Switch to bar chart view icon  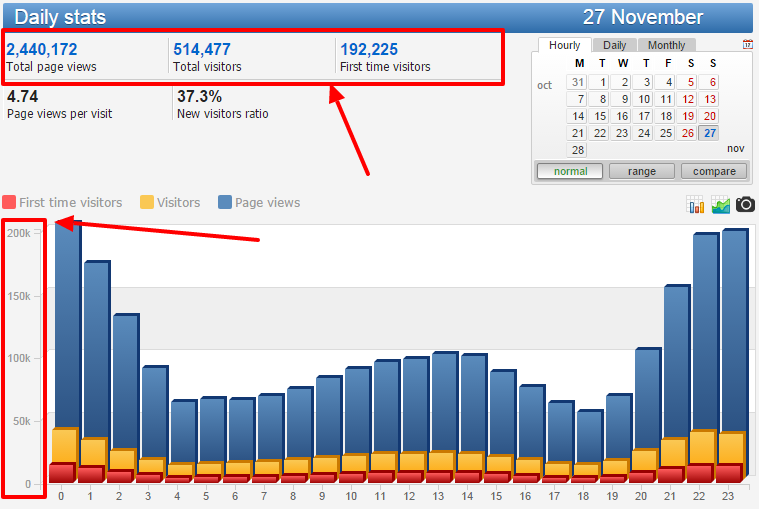coord(696,205)
